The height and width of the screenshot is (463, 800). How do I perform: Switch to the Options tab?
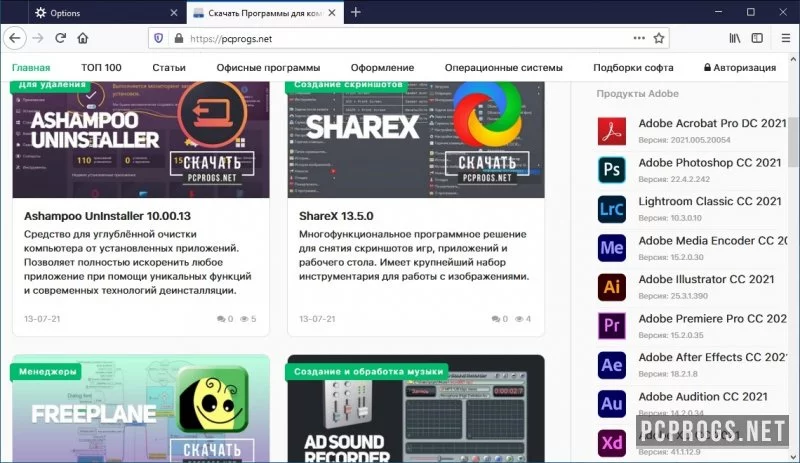coord(107,13)
